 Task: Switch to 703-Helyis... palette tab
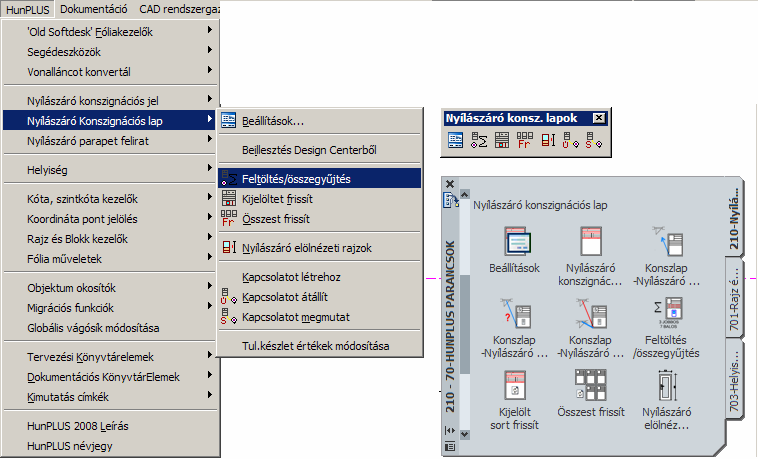(x=734, y=378)
